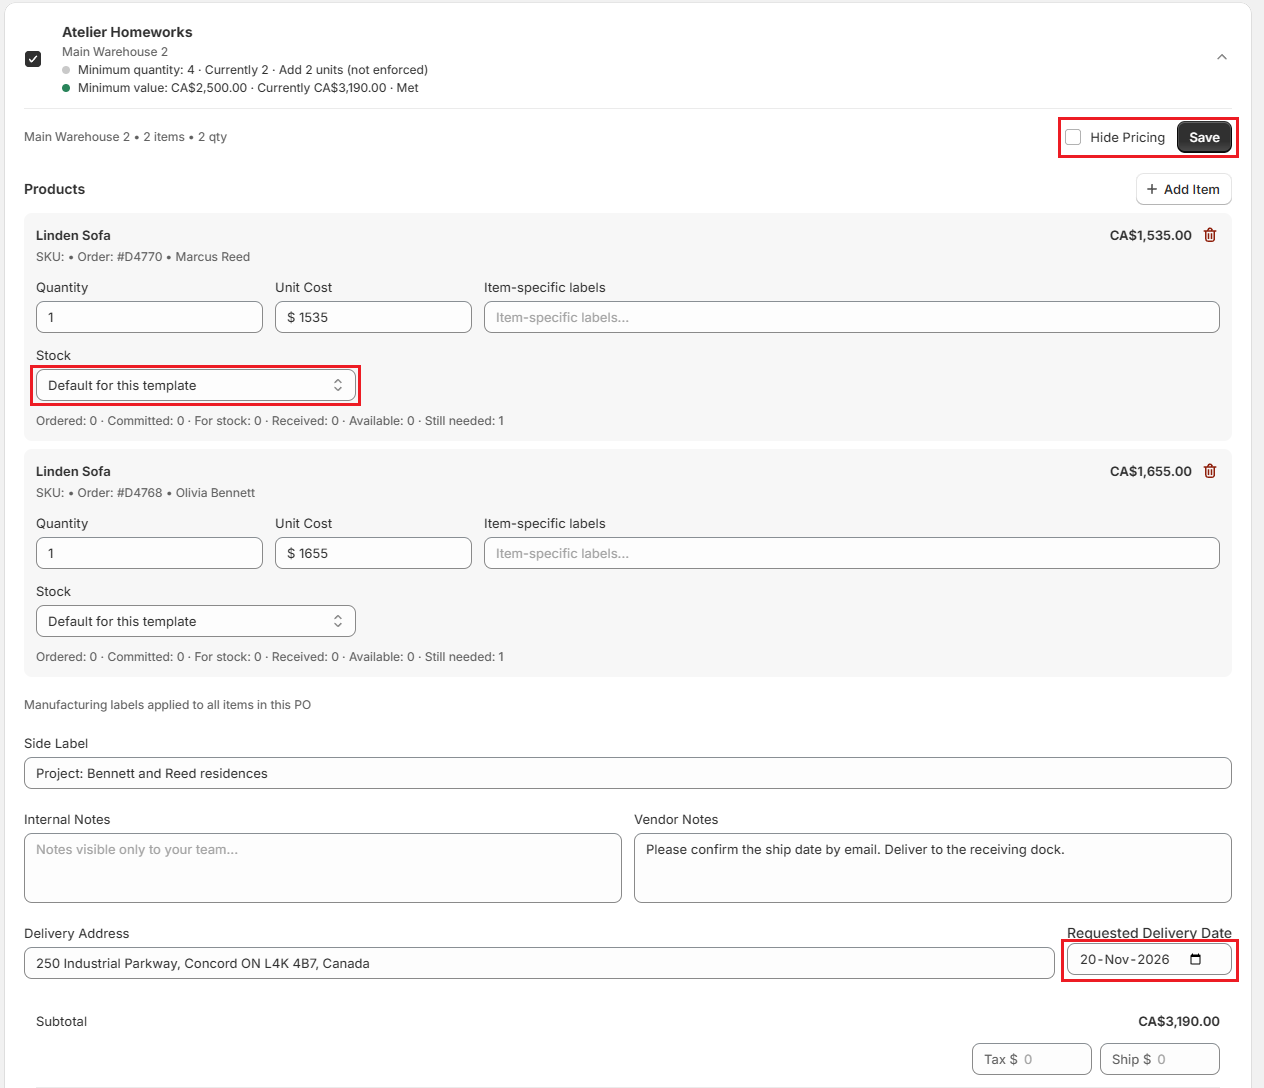Edit the Vendor Notes text
Image resolution: width=1264 pixels, height=1088 pixels.
click(933, 868)
